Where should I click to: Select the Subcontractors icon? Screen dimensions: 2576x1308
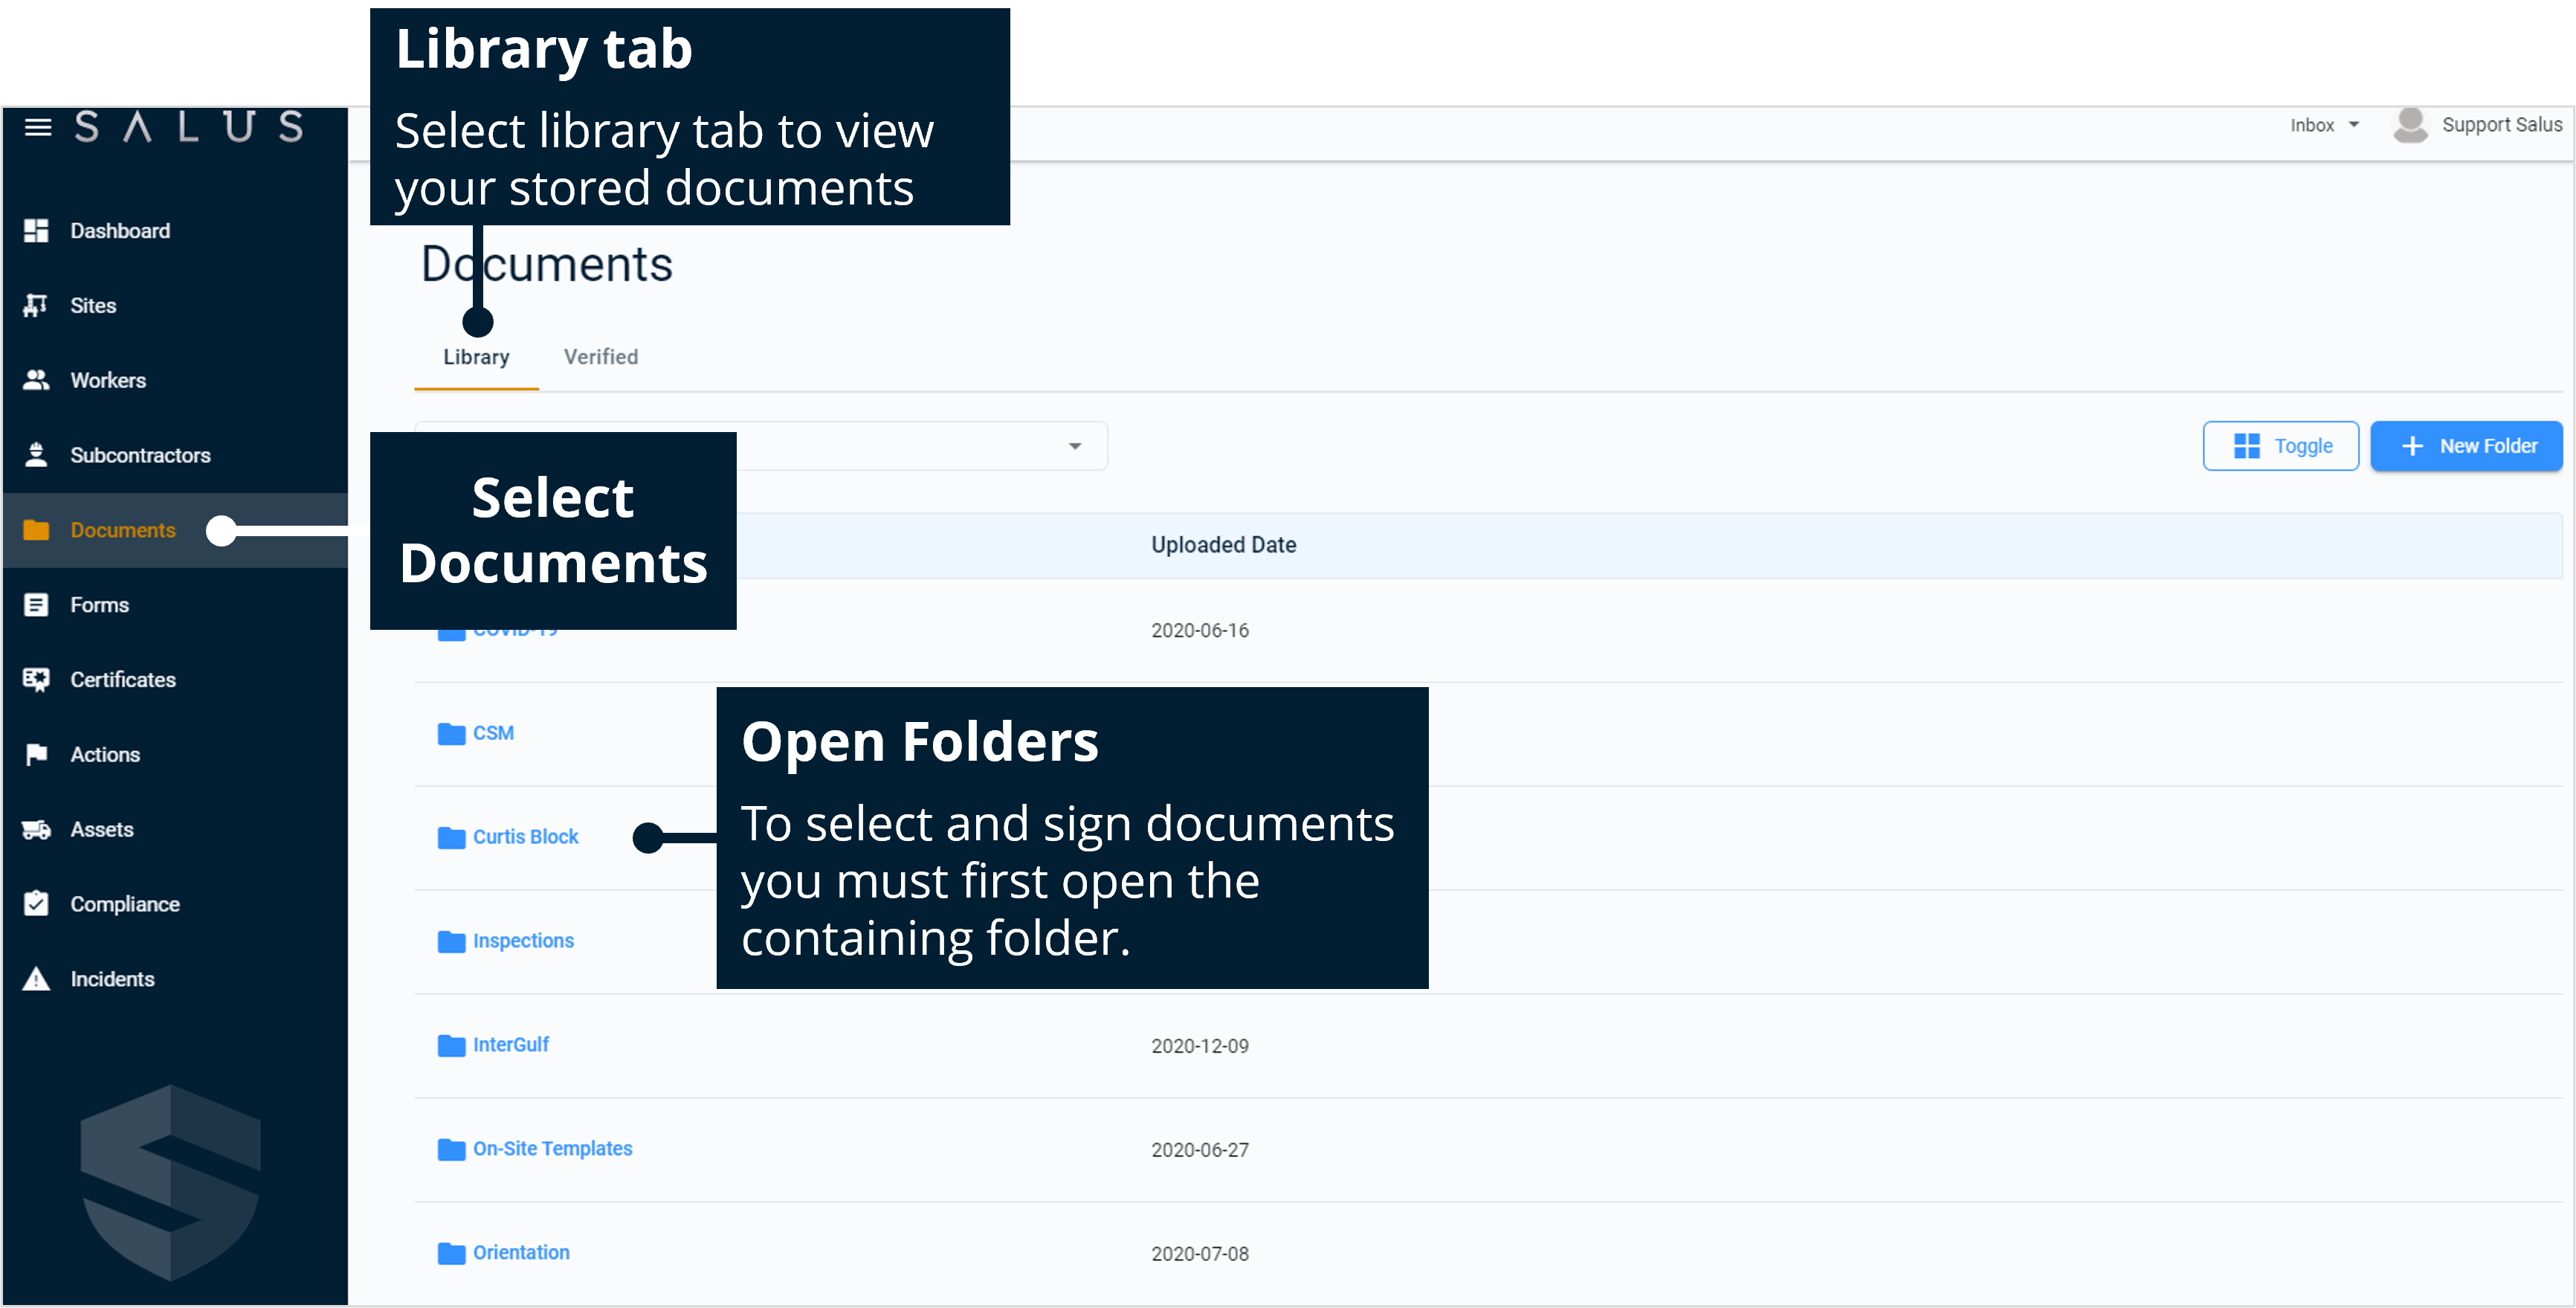click(36, 455)
